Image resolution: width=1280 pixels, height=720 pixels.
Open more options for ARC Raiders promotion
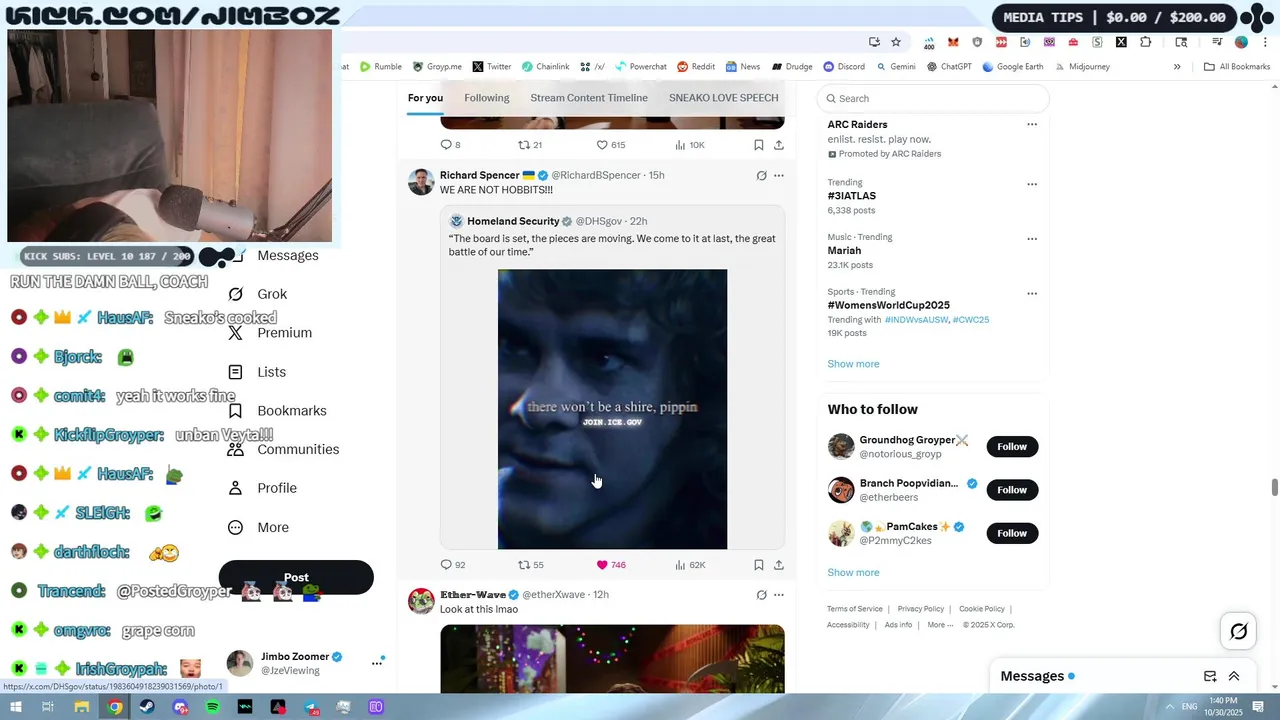1032,125
